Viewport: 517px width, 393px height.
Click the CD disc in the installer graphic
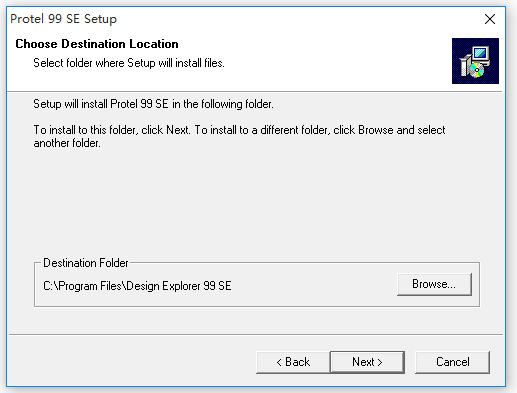476,70
